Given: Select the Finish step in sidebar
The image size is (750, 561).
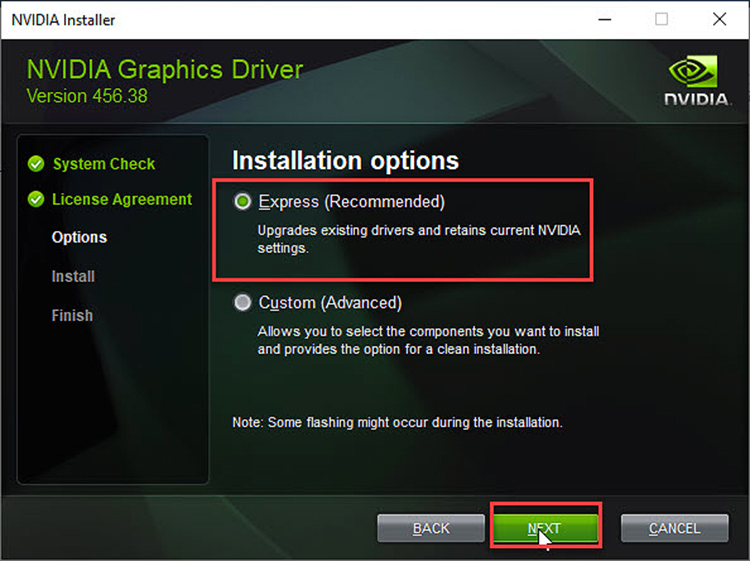Looking at the screenshot, I should (x=72, y=316).
